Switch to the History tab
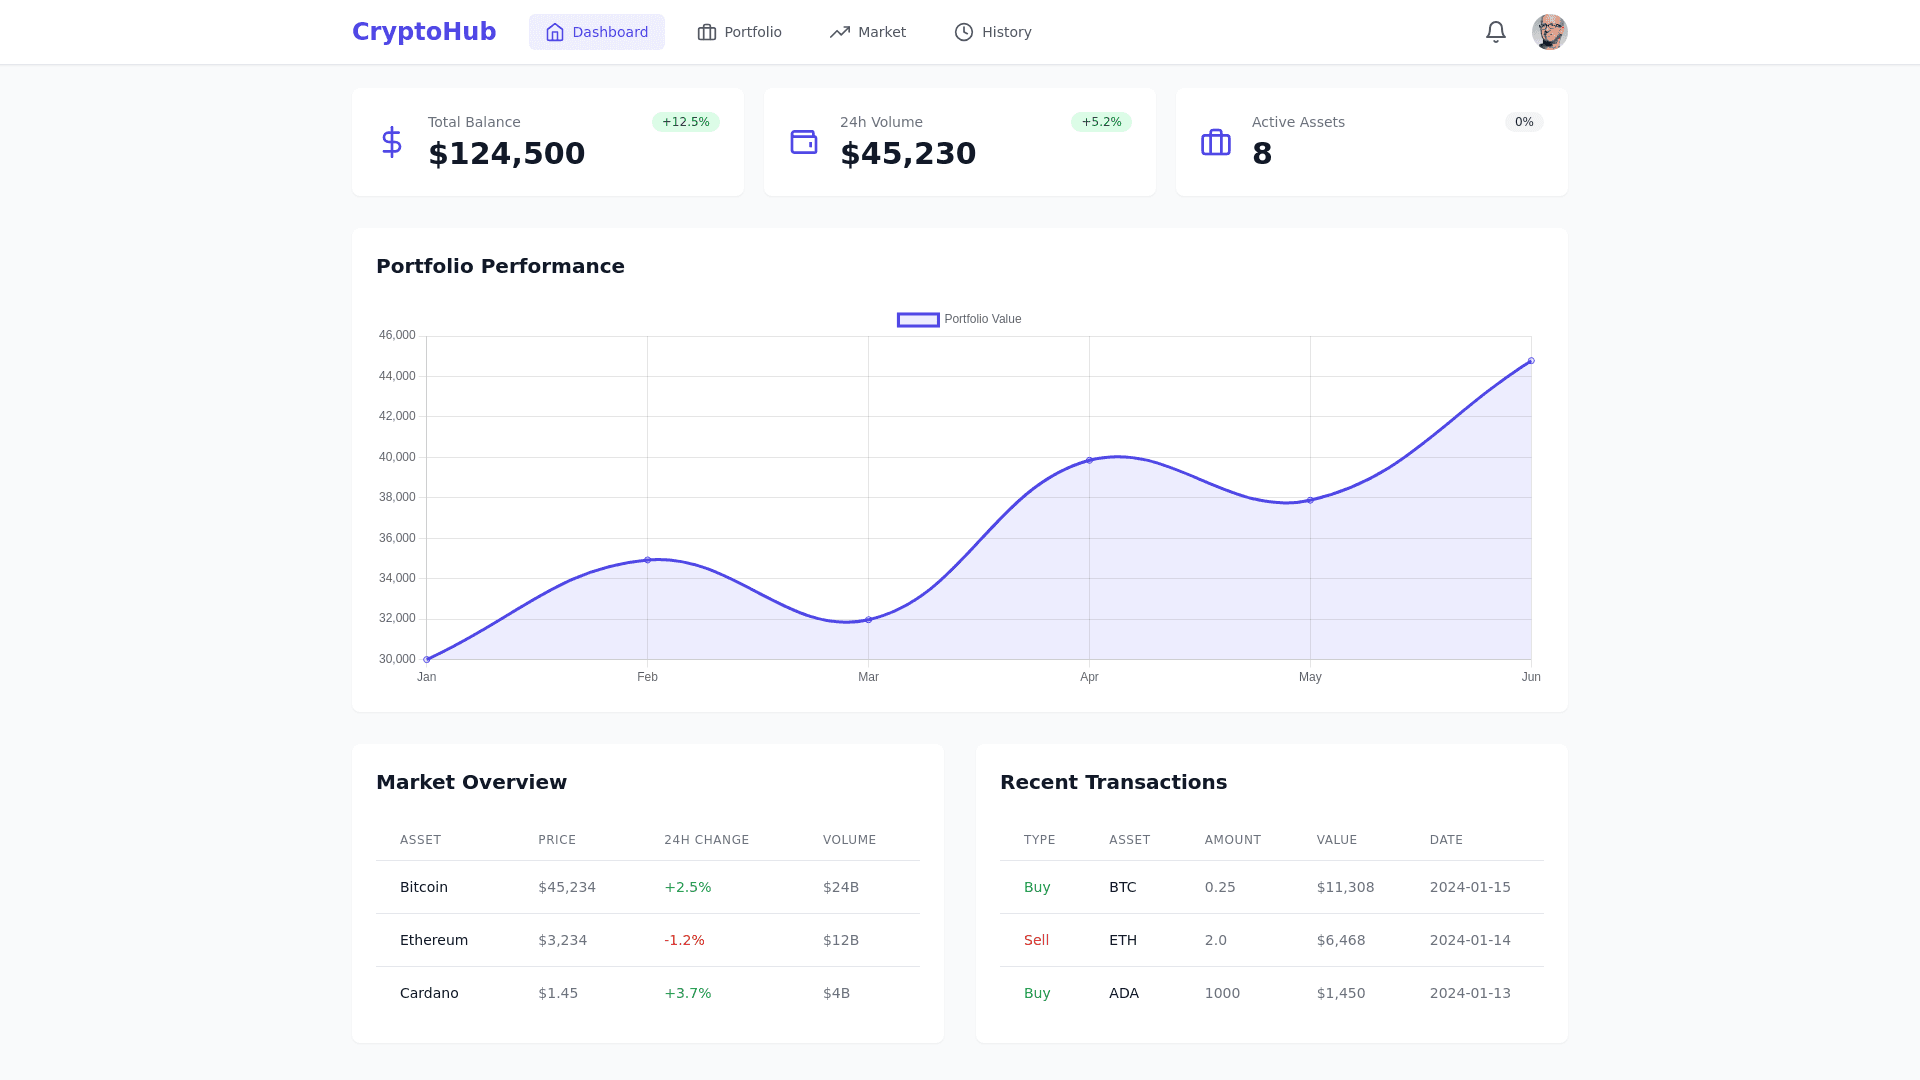The height and width of the screenshot is (1080, 1920). point(993,32)
